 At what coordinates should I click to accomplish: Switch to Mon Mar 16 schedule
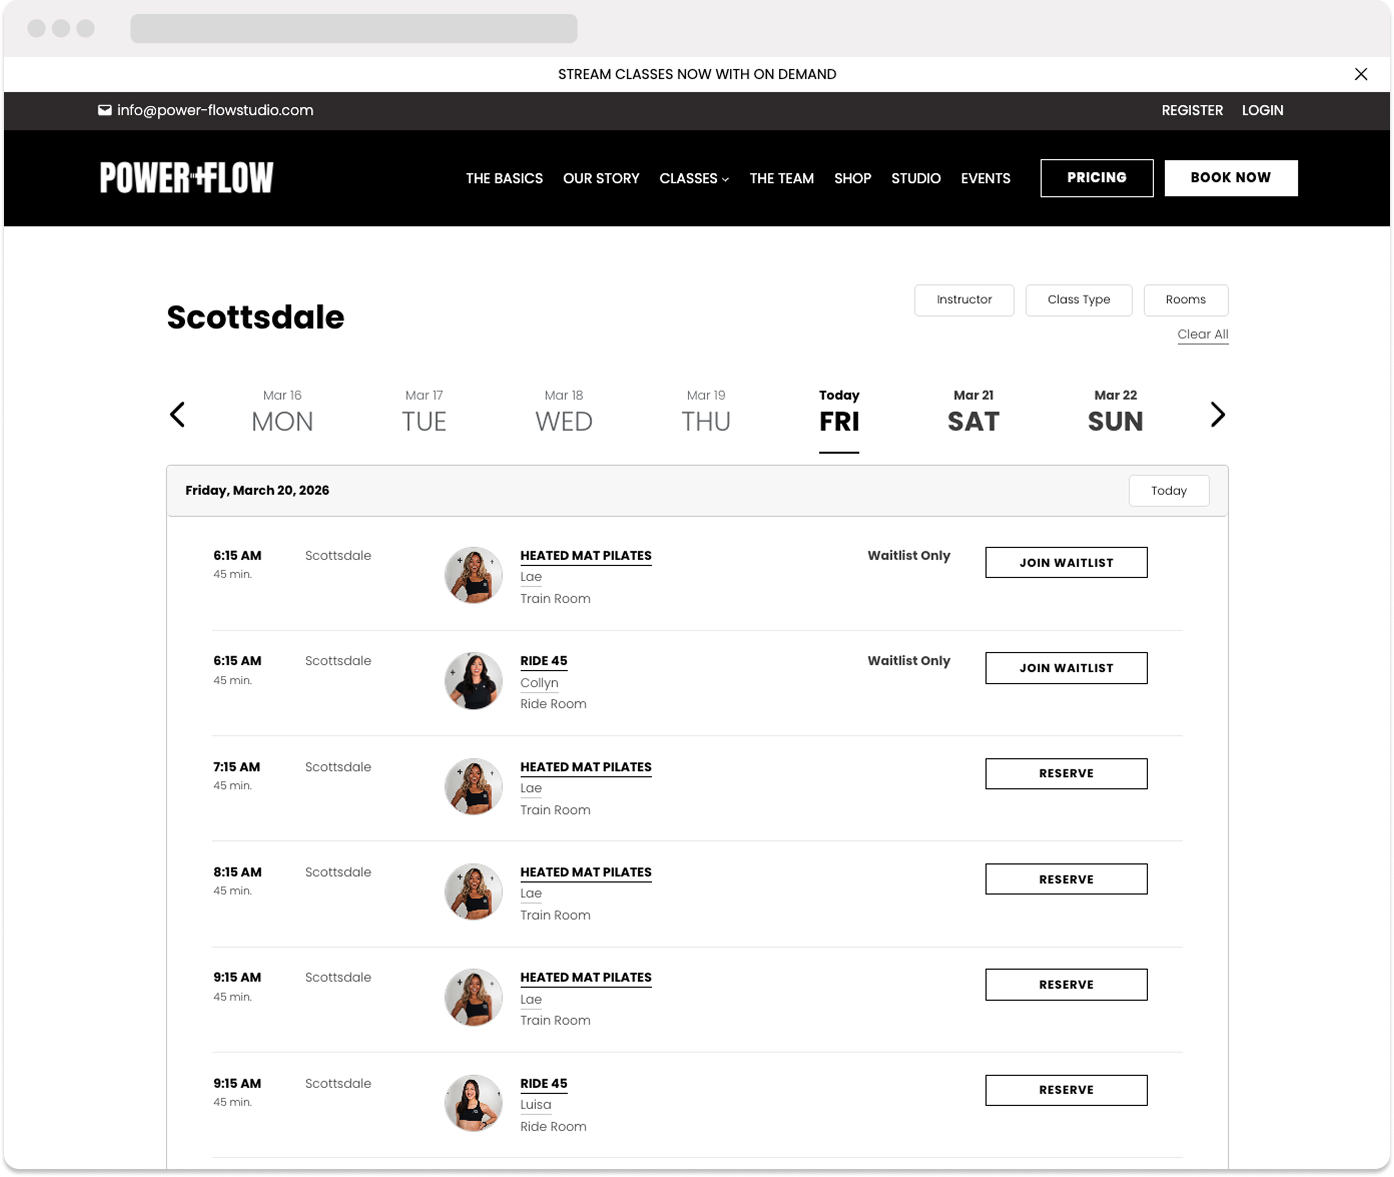pos(282,413)
